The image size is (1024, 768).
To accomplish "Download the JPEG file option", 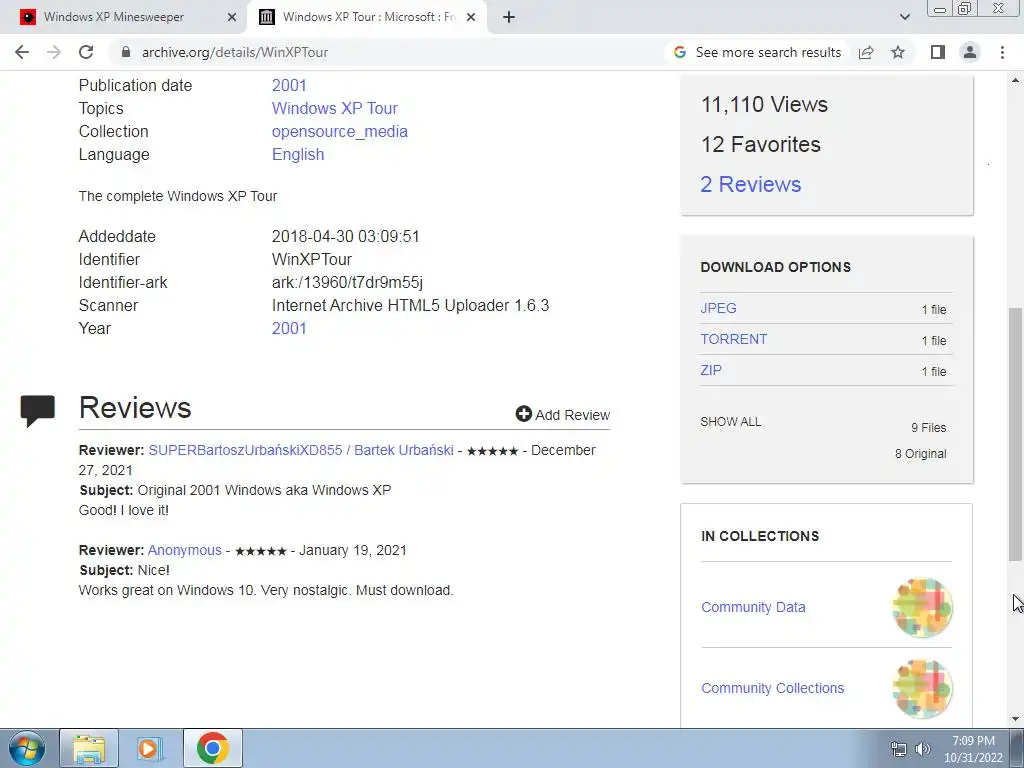I will pyautogui.click(x=718, y=308).
